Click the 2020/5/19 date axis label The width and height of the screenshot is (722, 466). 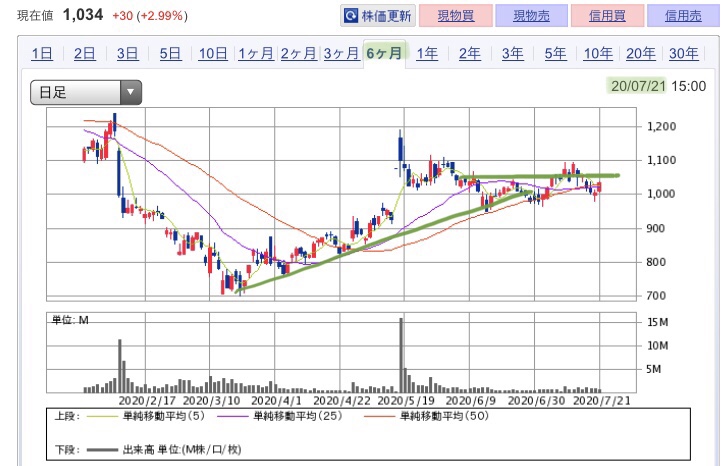coord(406,401)
